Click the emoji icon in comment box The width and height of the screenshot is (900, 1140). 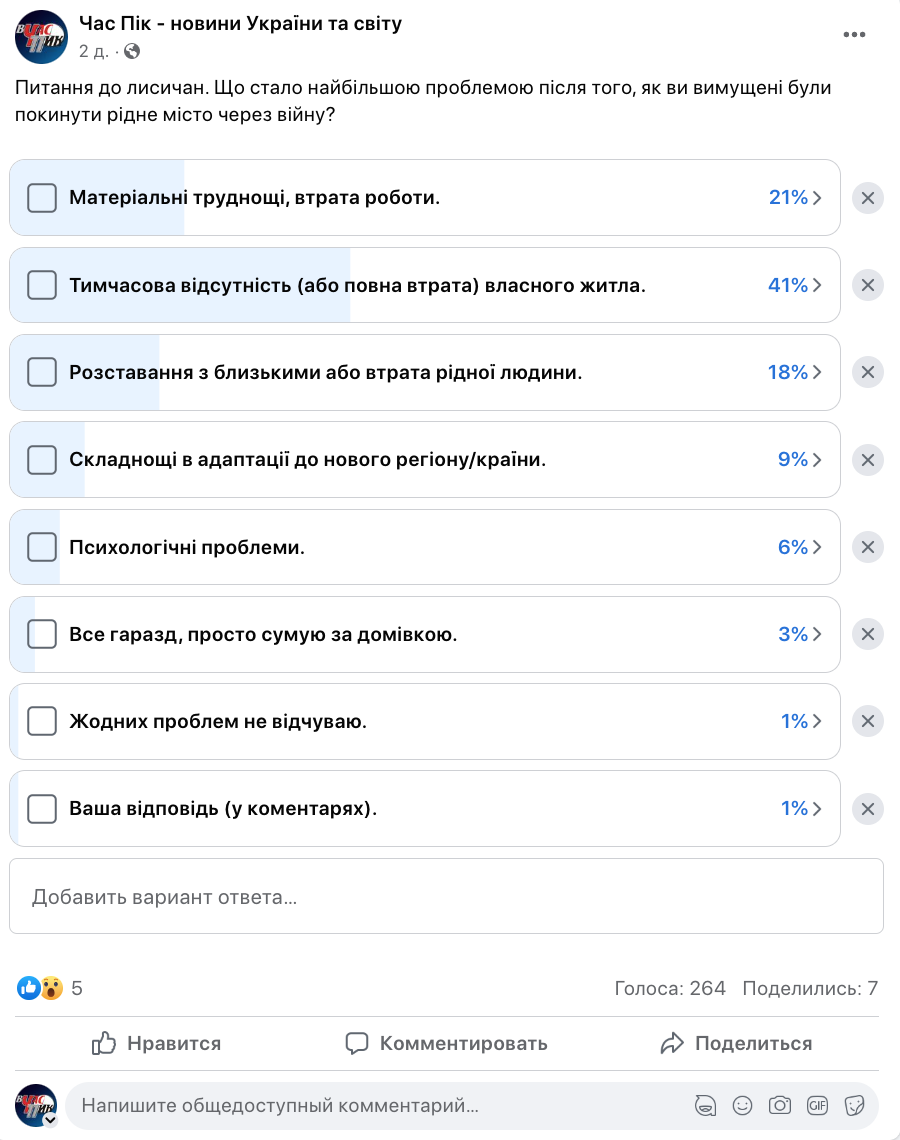click(x=742, y=1105)
